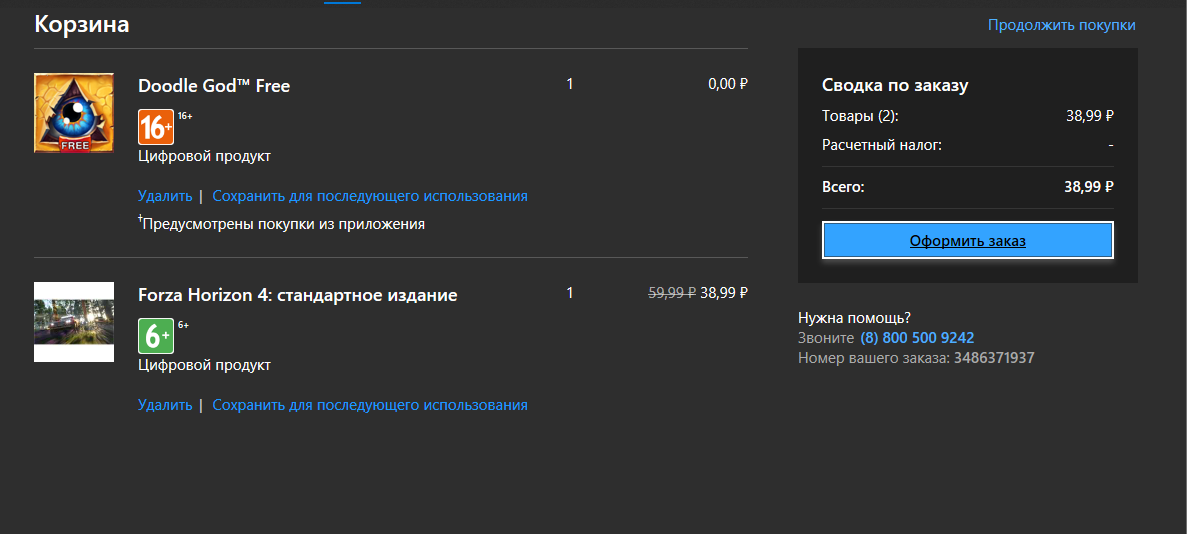Click struck-through price 59,99 ₽
Viewport: 1187px width, 534px height.
point(672,292)
